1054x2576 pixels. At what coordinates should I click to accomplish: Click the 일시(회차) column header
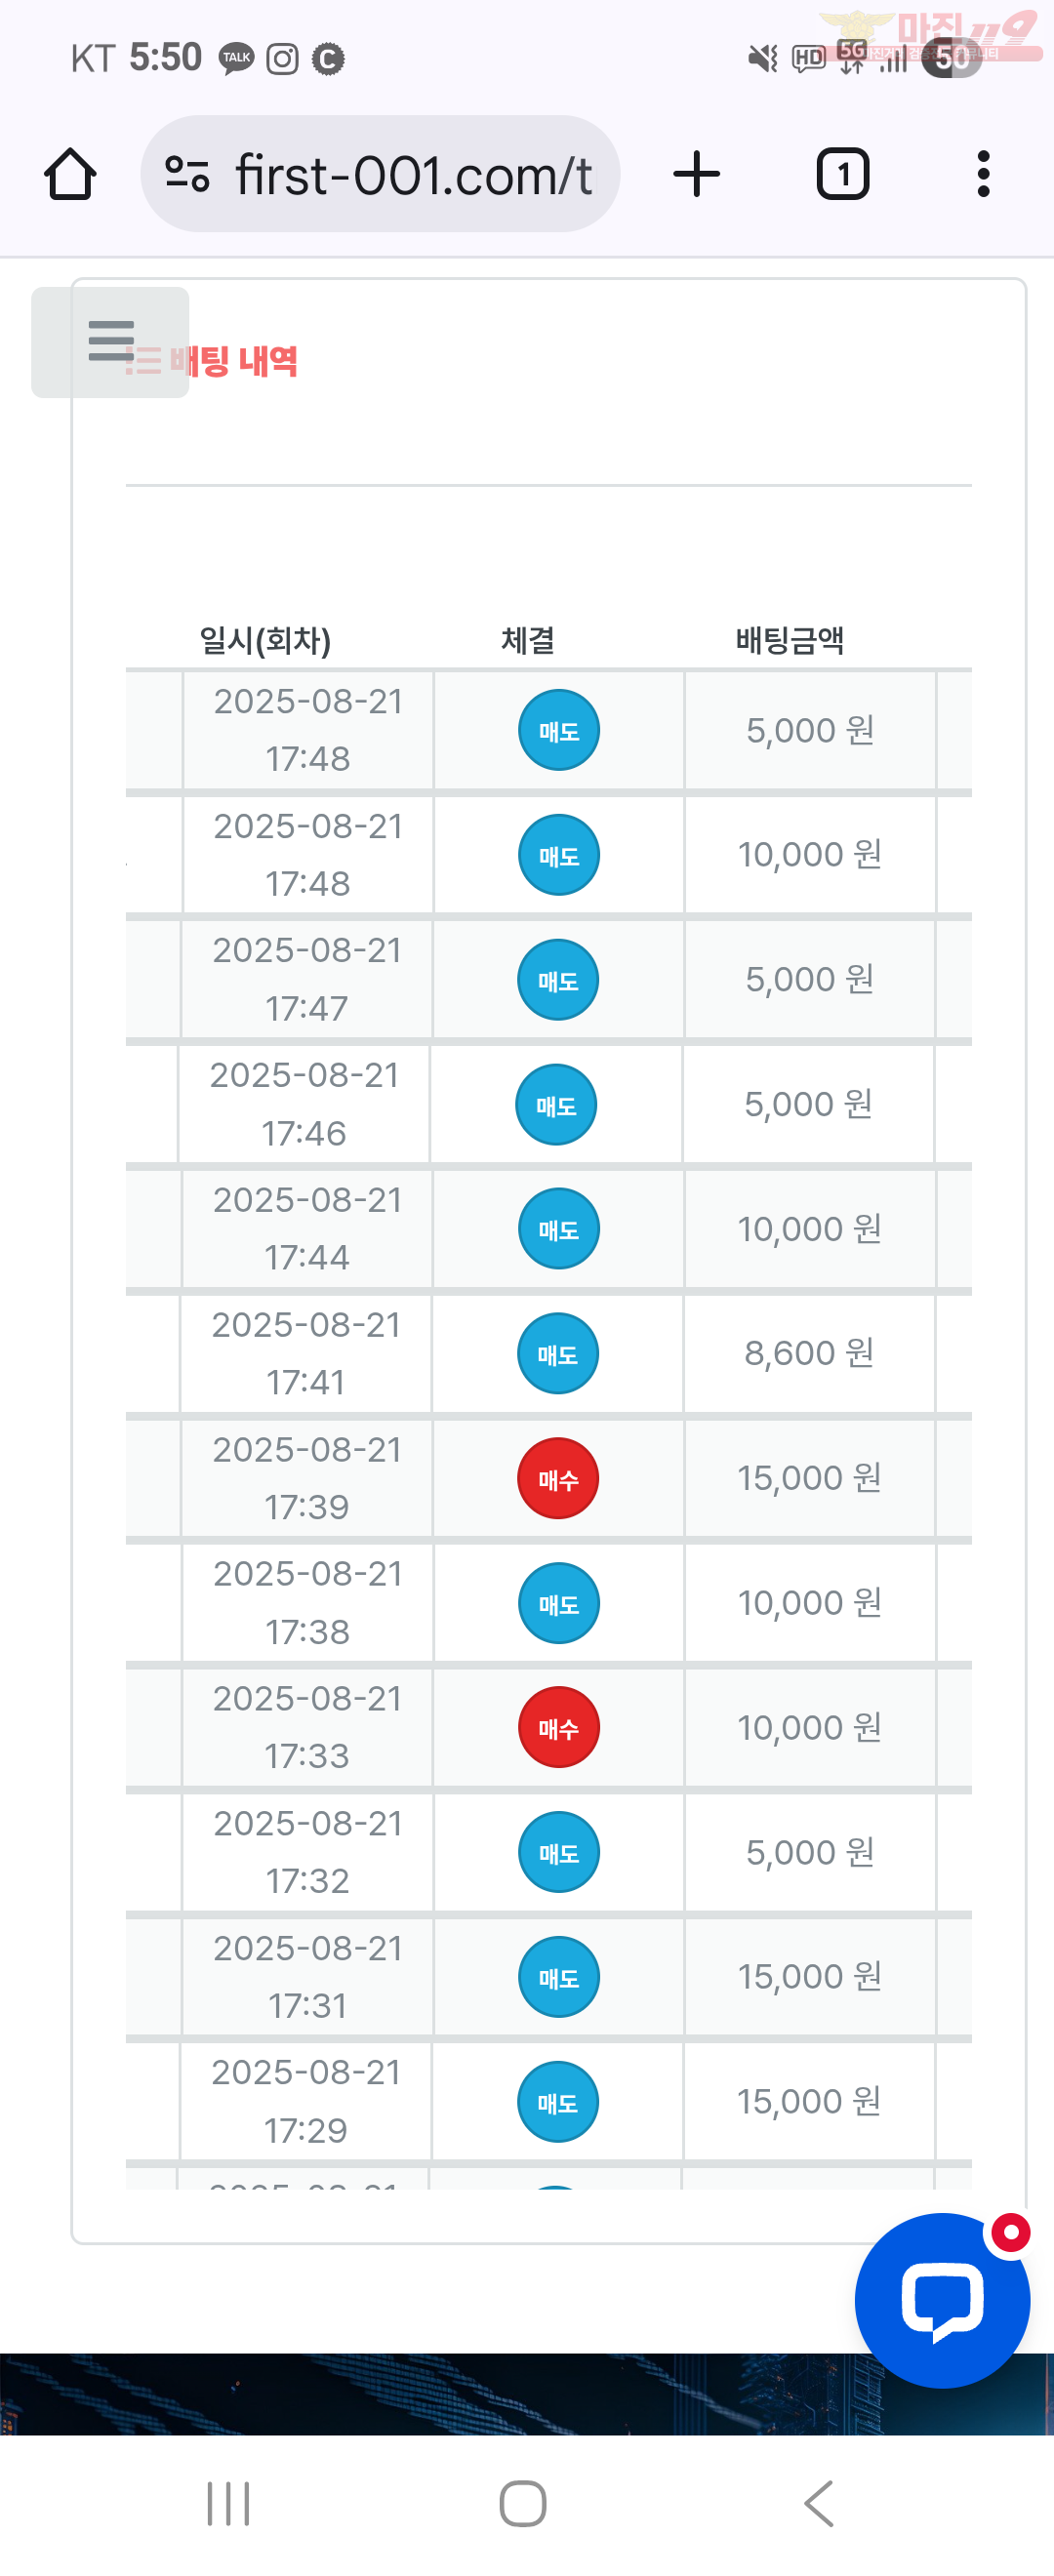point(265,640)
